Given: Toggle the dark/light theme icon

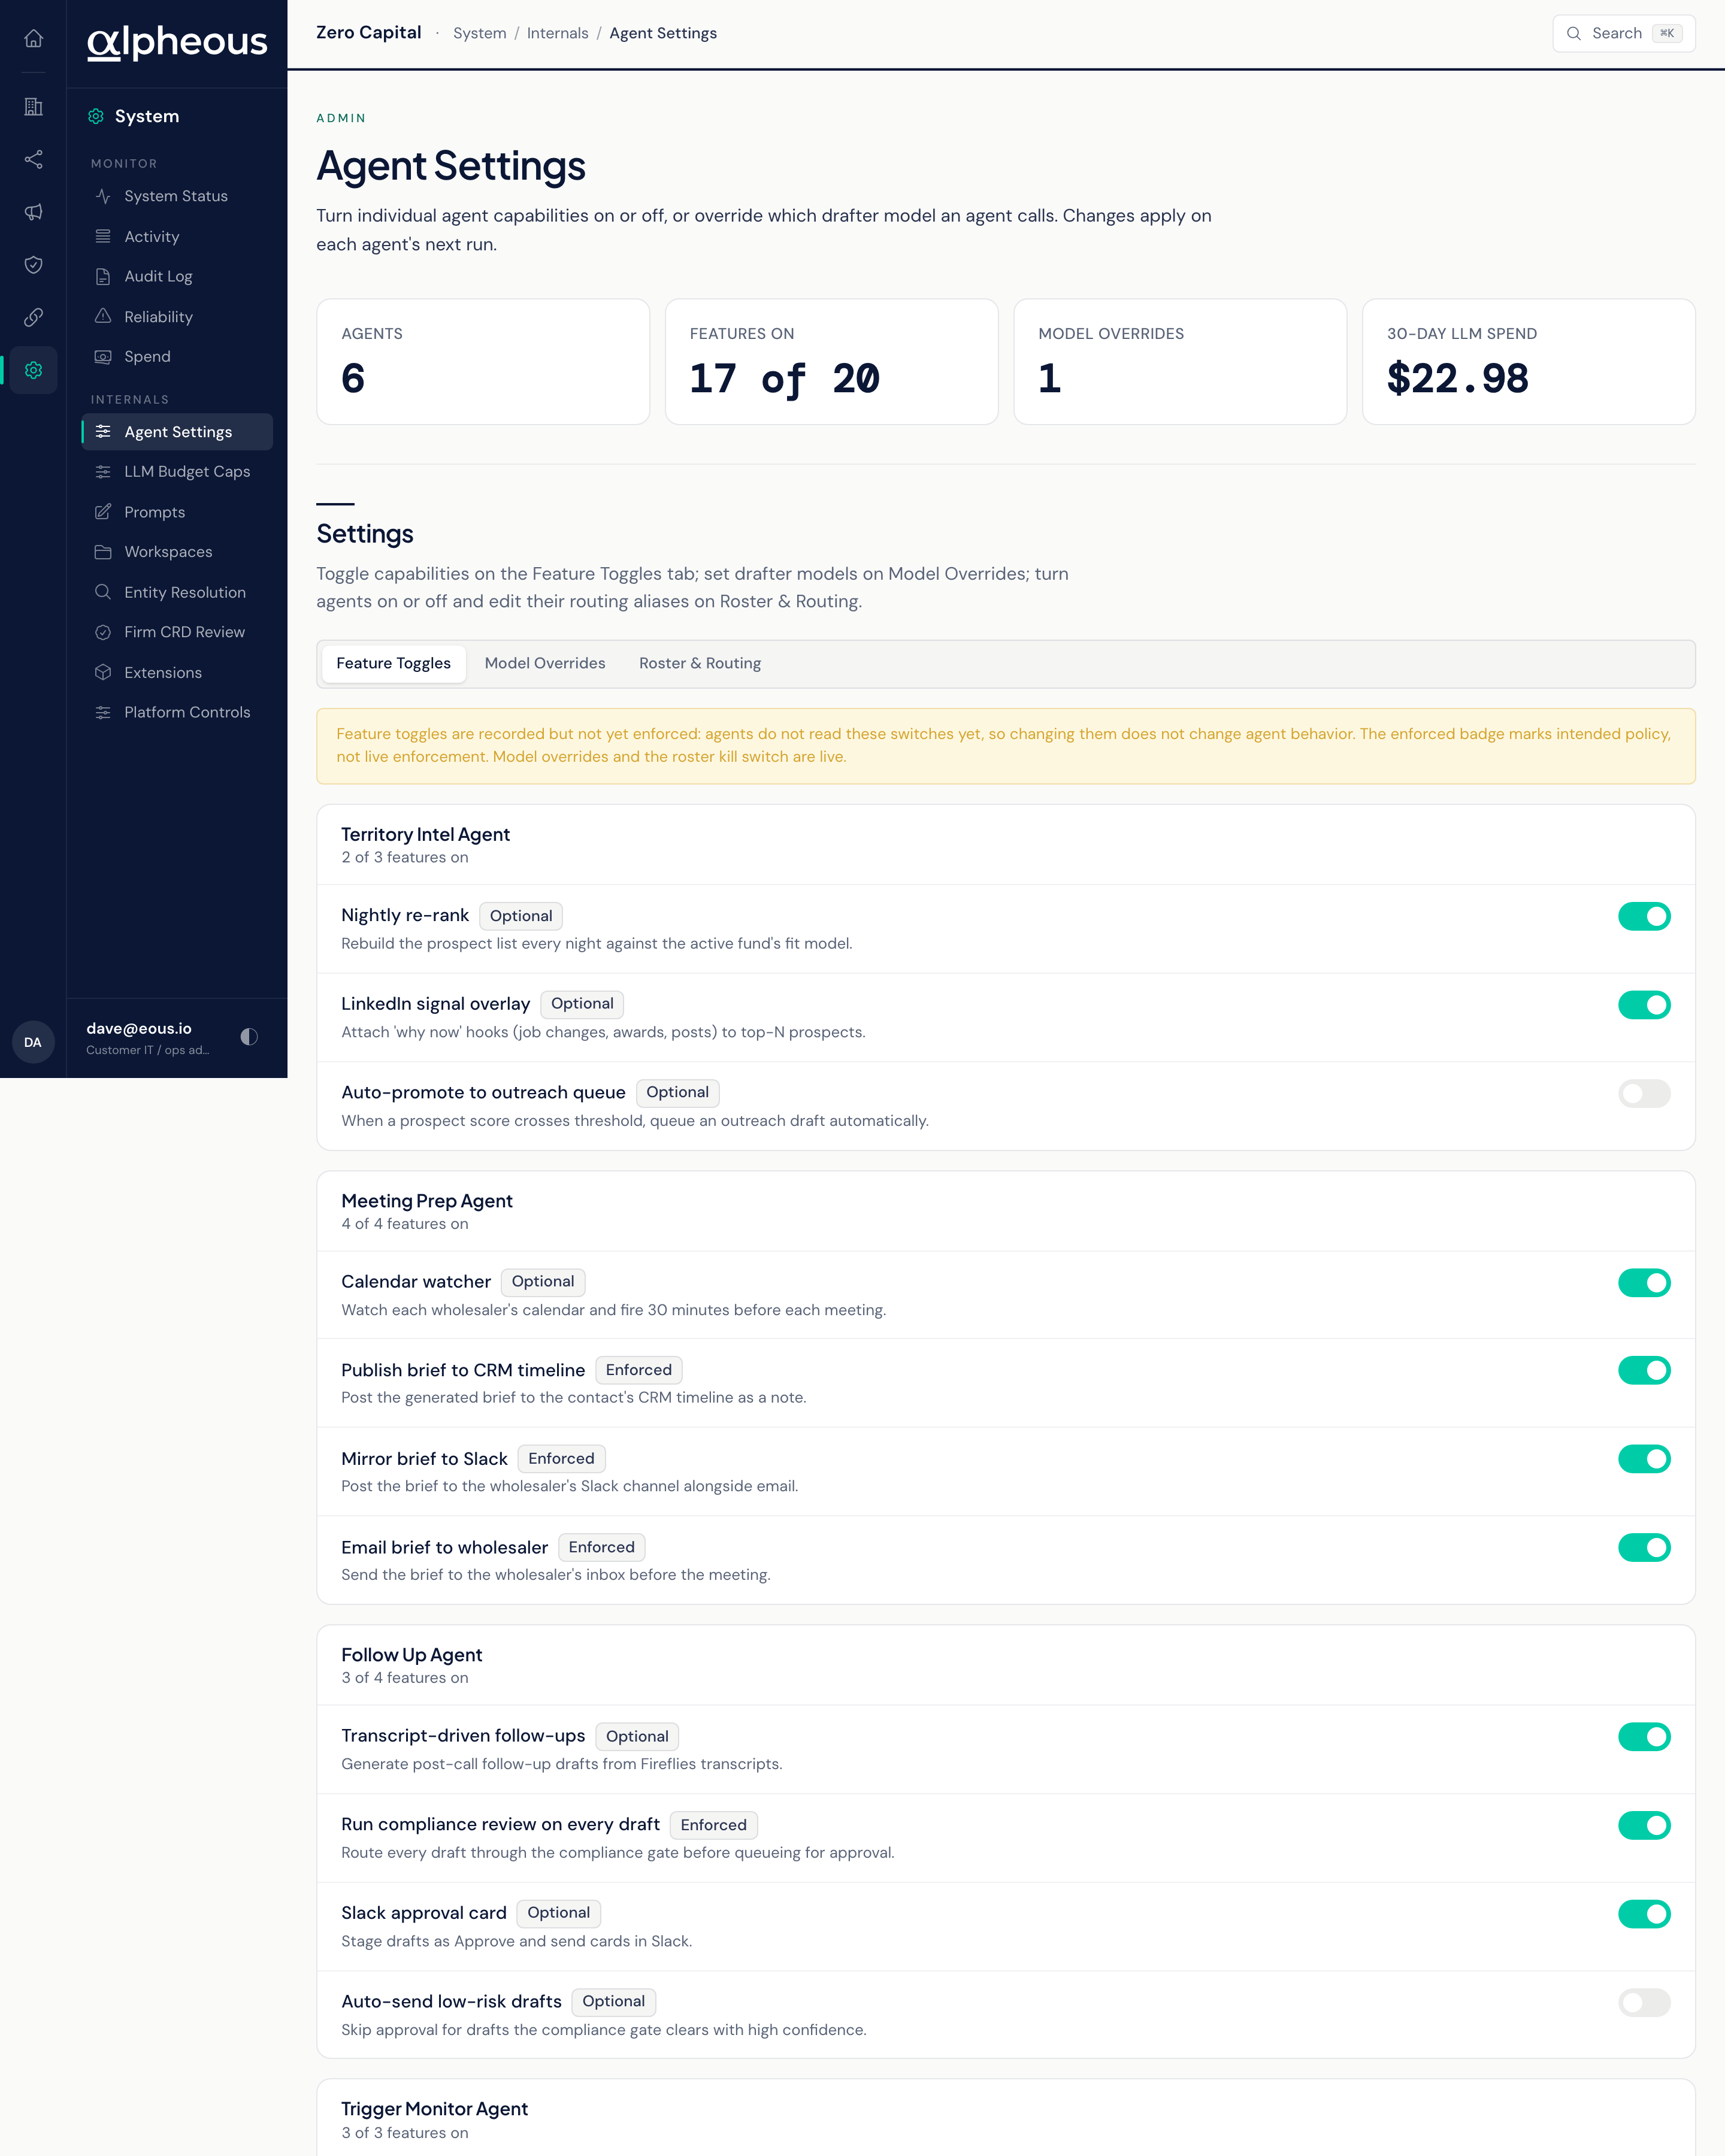Looking at the screenshot, I should coord(249,1037).
